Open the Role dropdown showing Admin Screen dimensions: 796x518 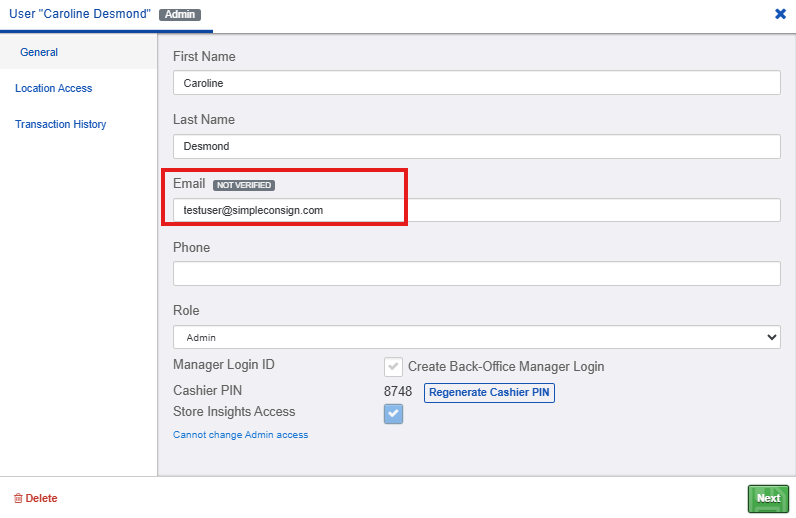coord(476,337)
